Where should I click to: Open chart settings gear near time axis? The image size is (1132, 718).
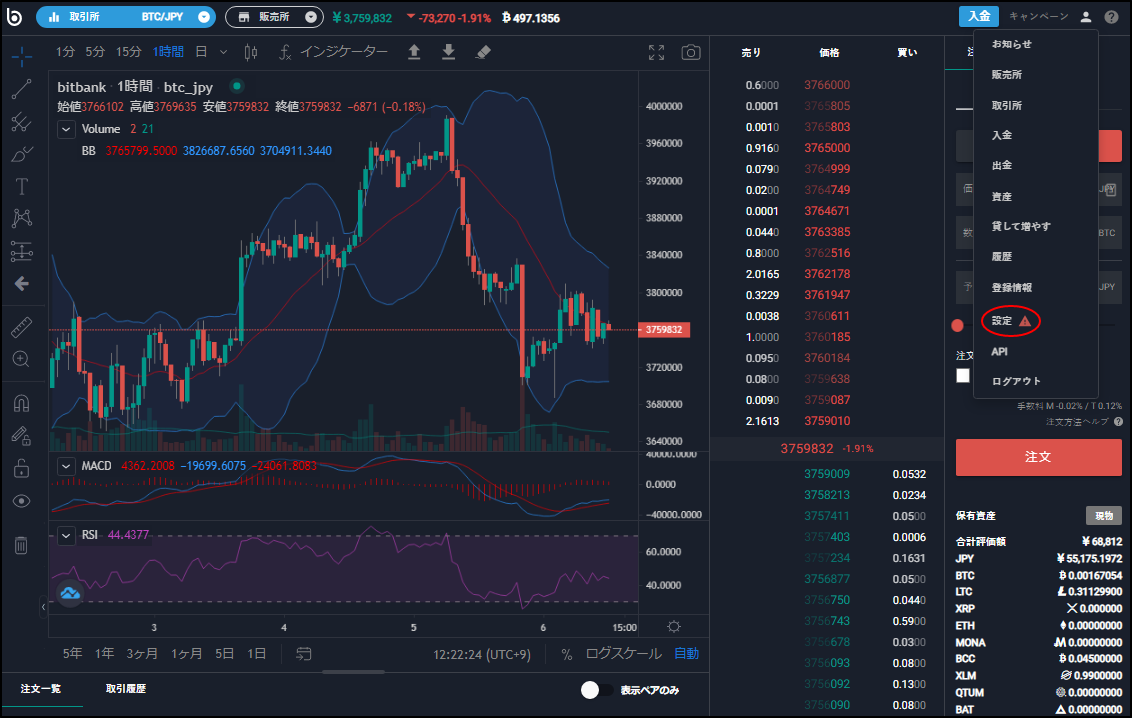click(x=674, y=626)
